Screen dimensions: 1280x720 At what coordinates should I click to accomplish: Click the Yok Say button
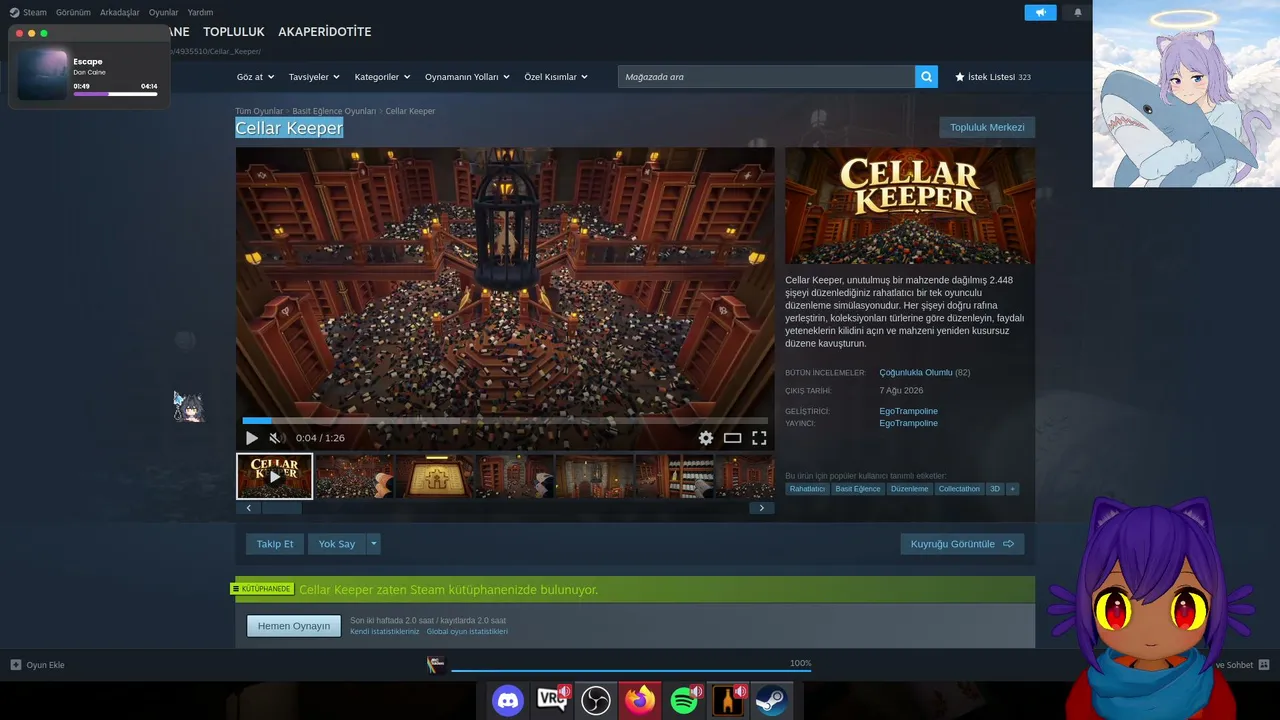337,544
